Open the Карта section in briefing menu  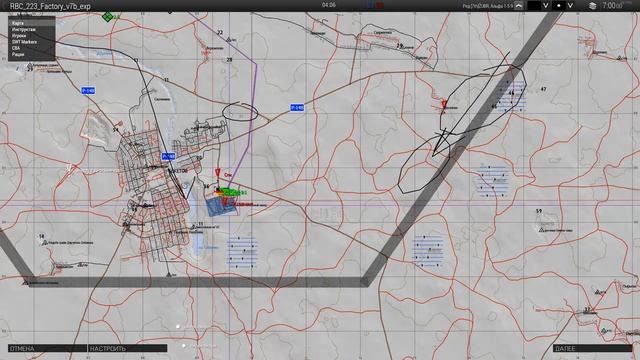pos(31,23)
